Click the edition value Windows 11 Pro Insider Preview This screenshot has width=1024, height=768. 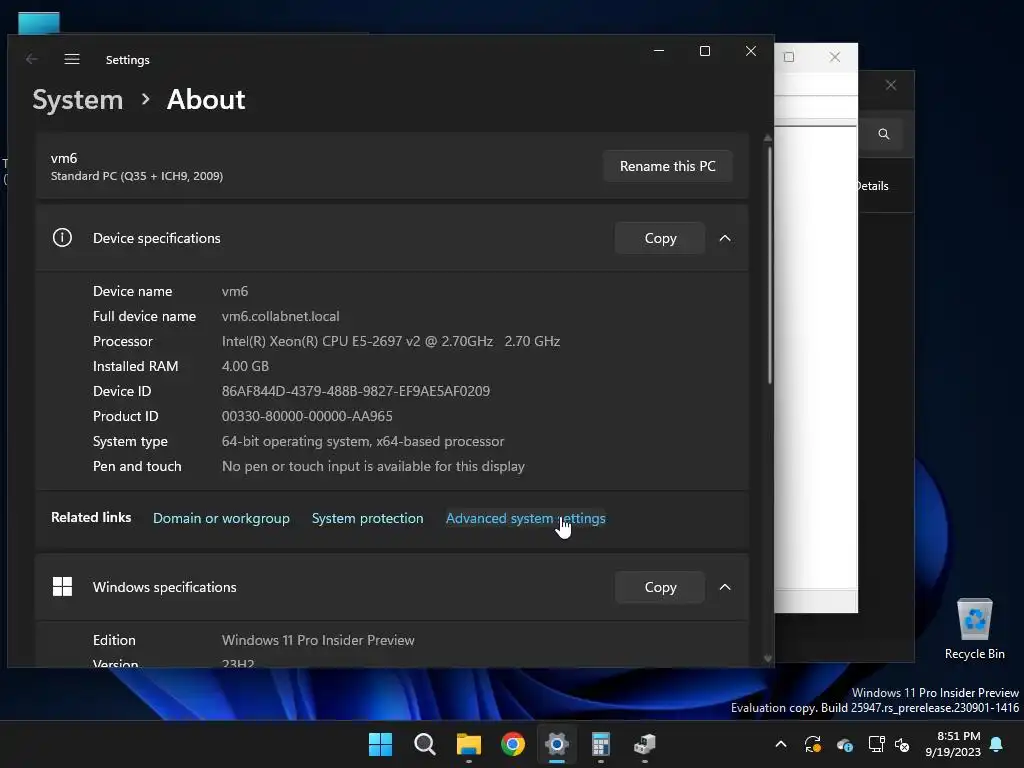[318, 640]
